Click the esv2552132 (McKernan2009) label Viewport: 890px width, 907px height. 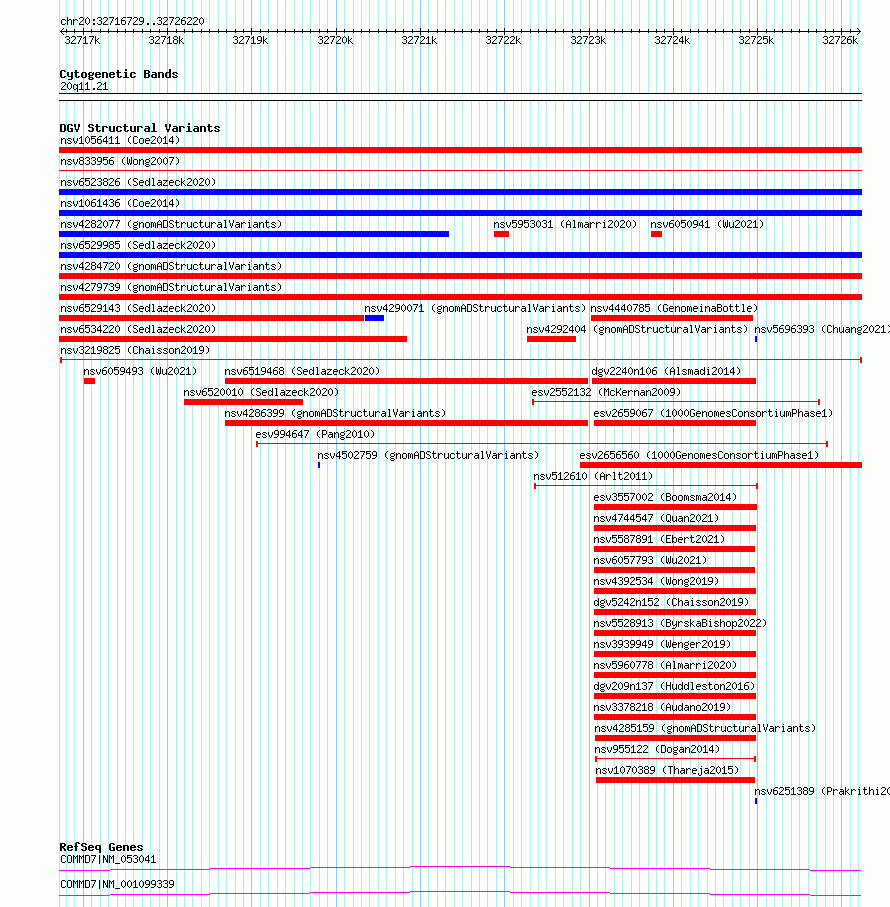tap(606, 392)
